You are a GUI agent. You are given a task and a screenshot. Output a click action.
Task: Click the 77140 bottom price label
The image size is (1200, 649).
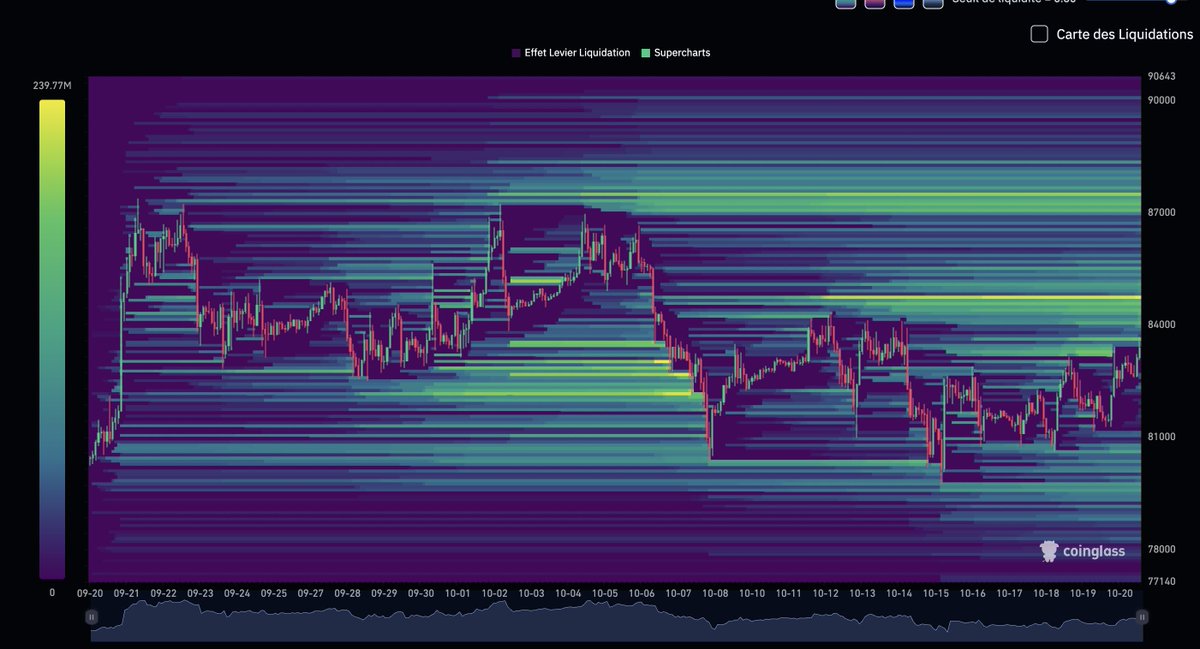1161,581
